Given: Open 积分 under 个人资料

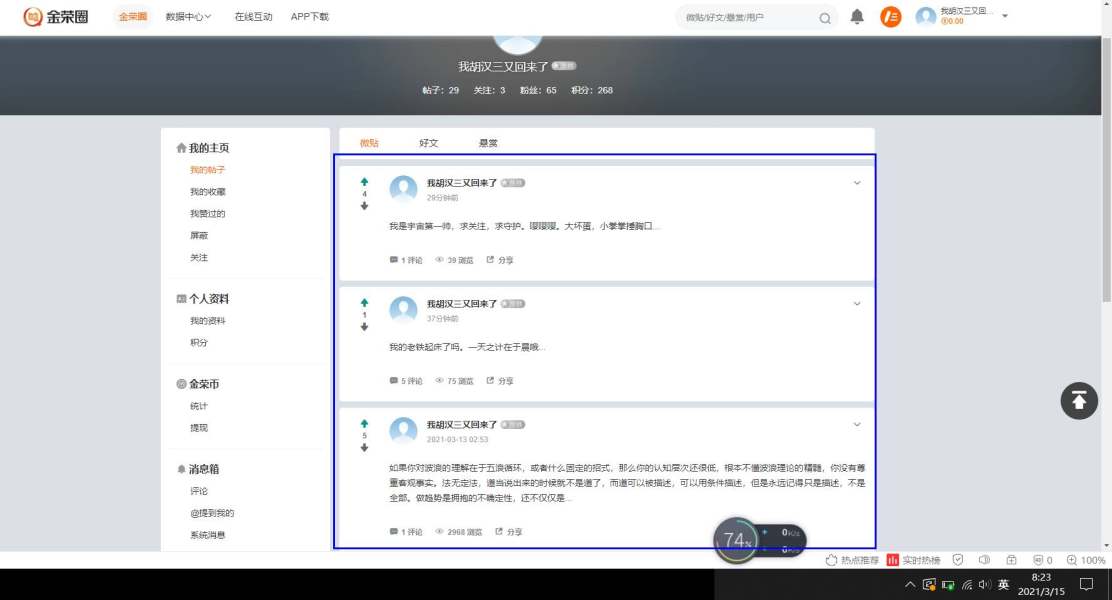Looking at the screenshot, I should pyautogui.click(x=199, y=343).
